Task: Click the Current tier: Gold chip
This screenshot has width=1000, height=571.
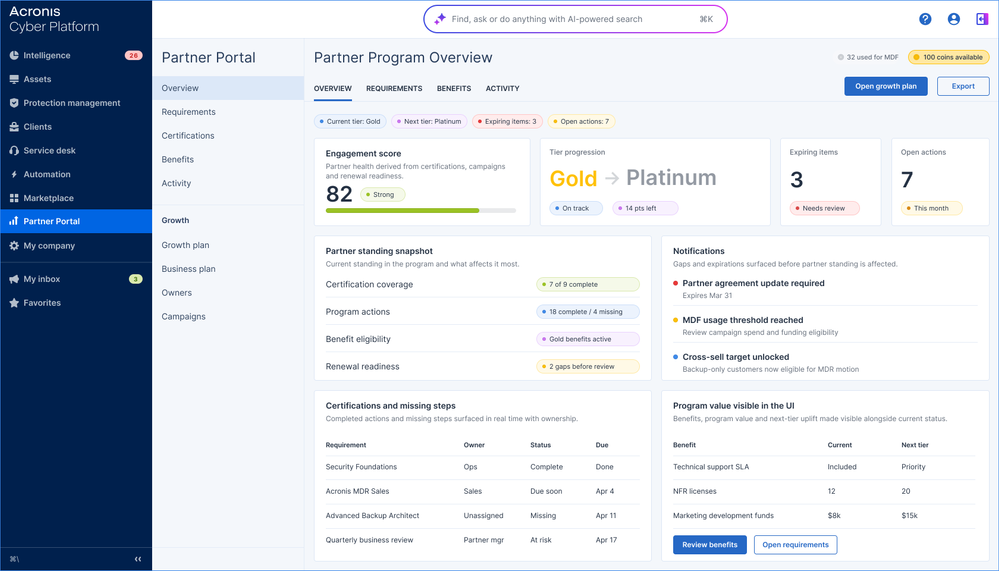Action: pyautogui.click(x=350, y=121)
